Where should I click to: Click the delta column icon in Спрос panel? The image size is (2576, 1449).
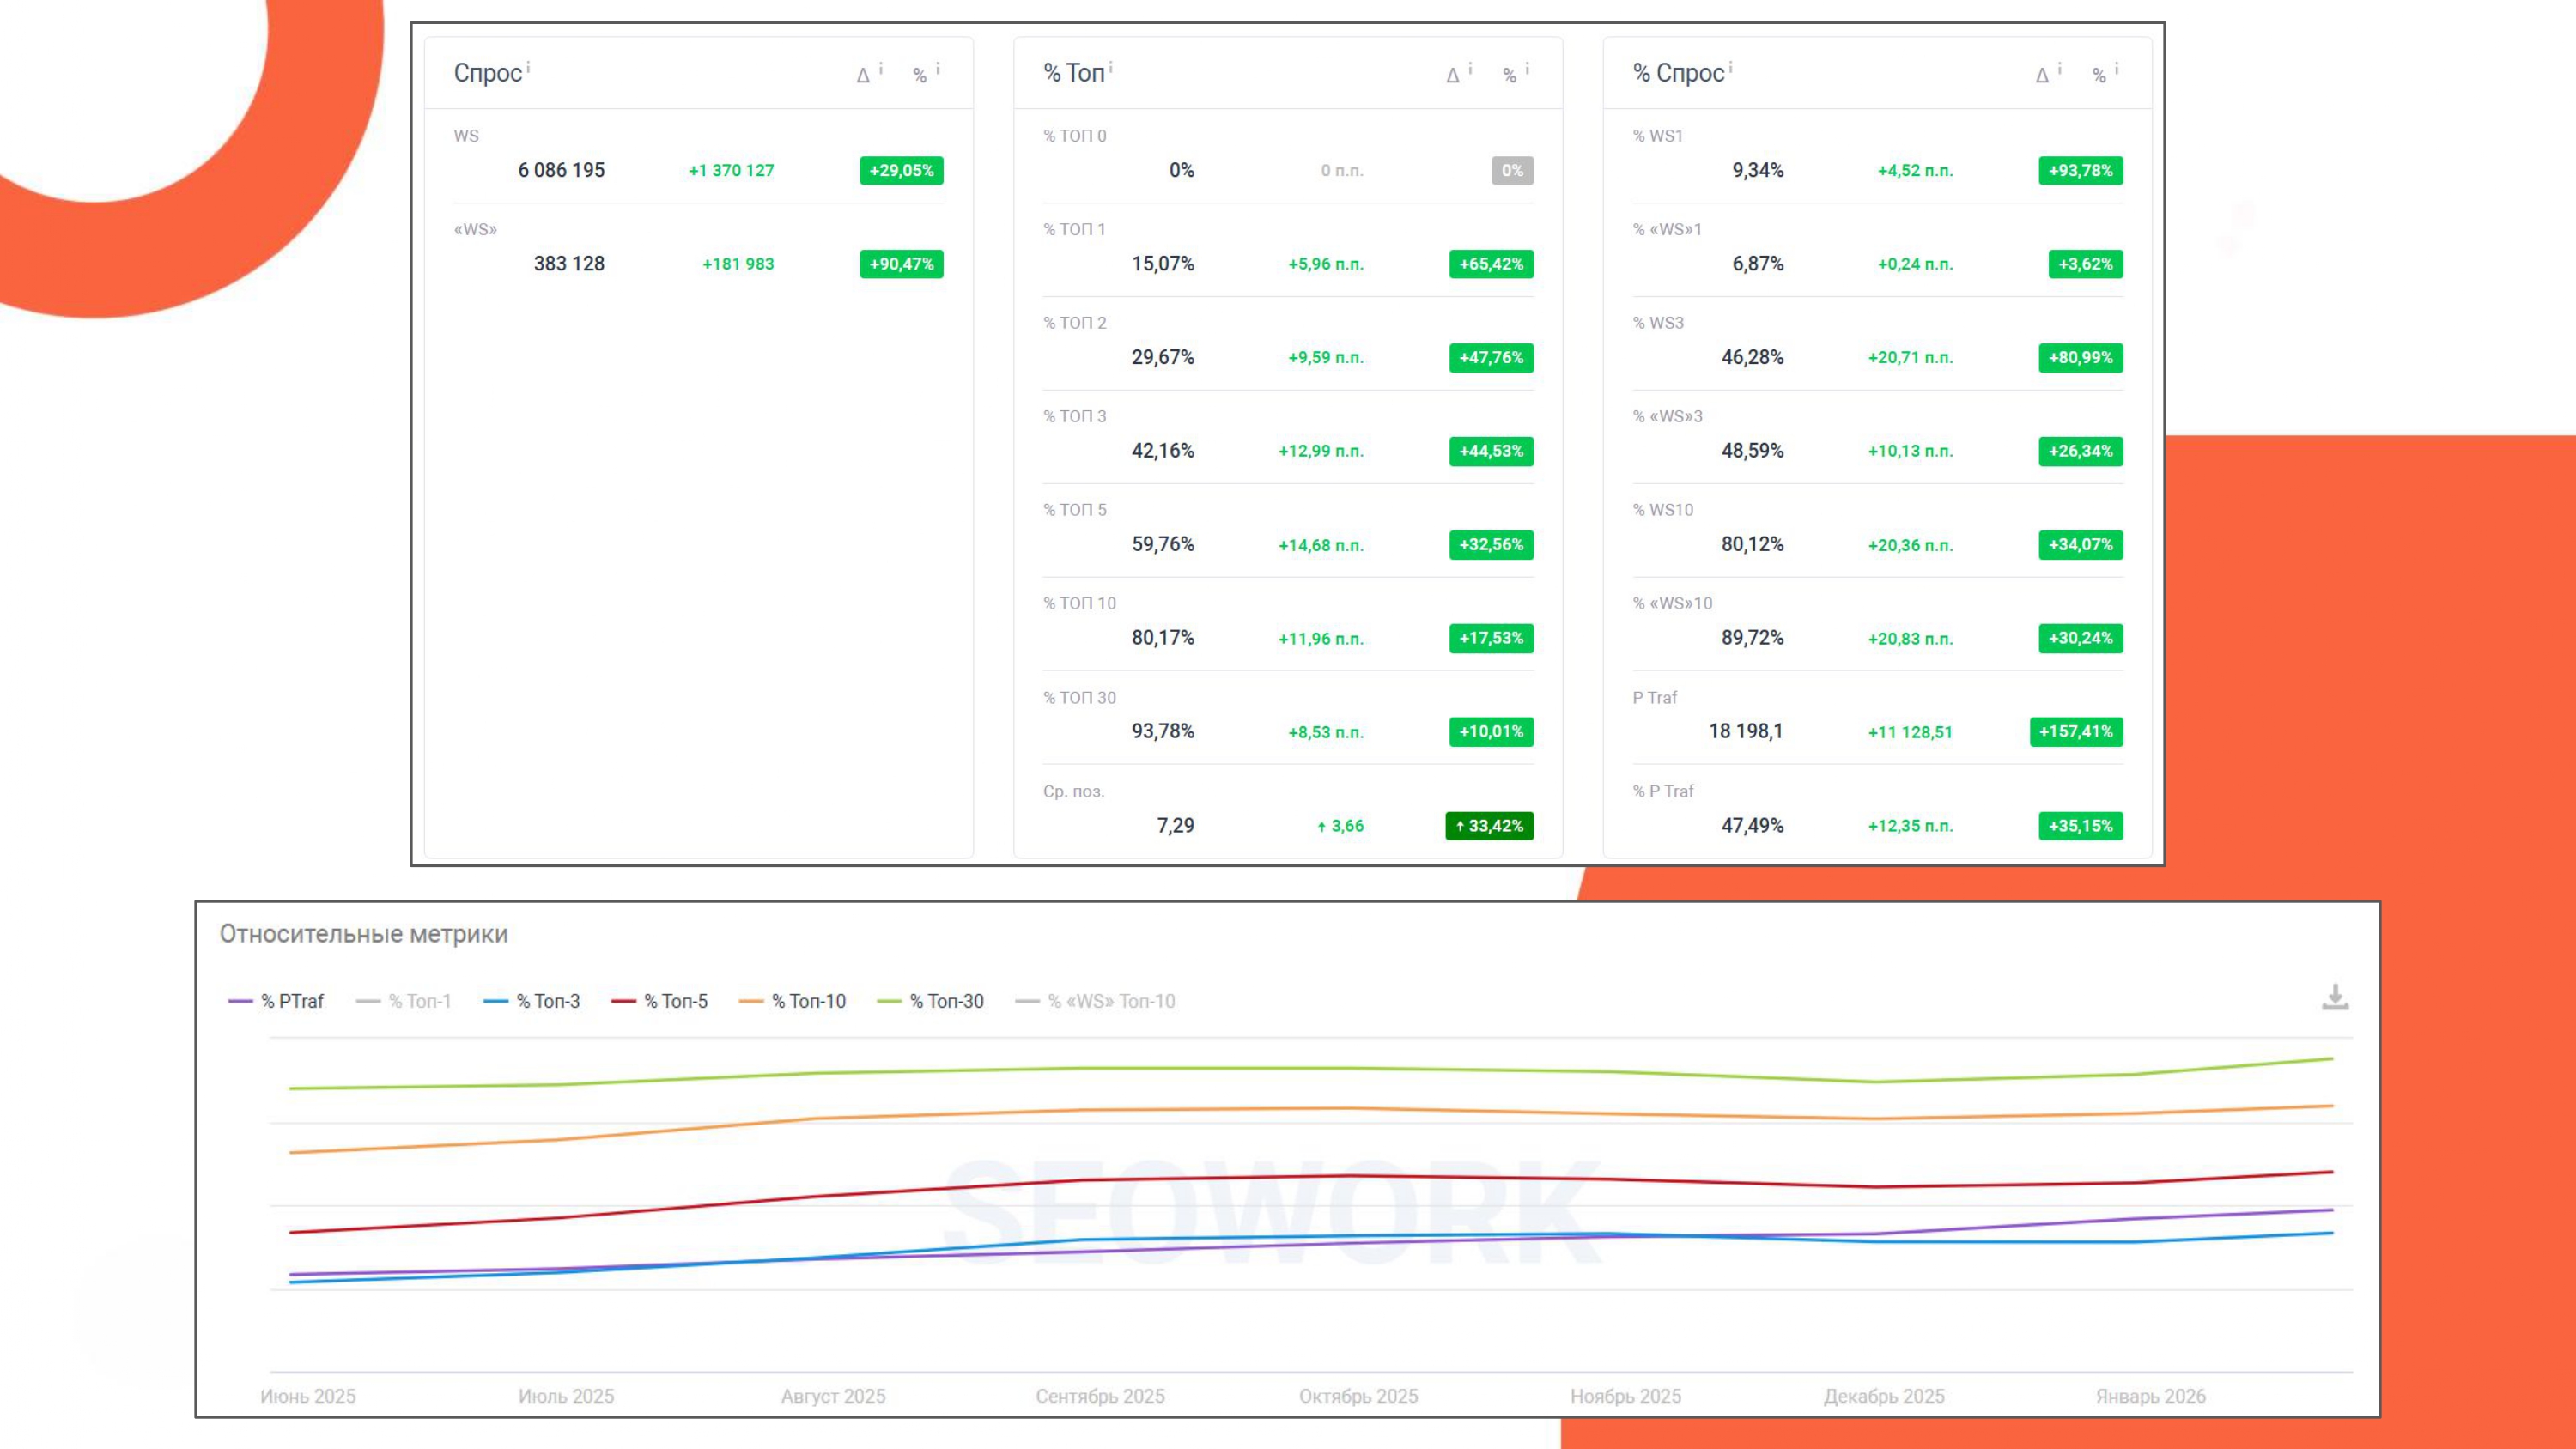863,75
